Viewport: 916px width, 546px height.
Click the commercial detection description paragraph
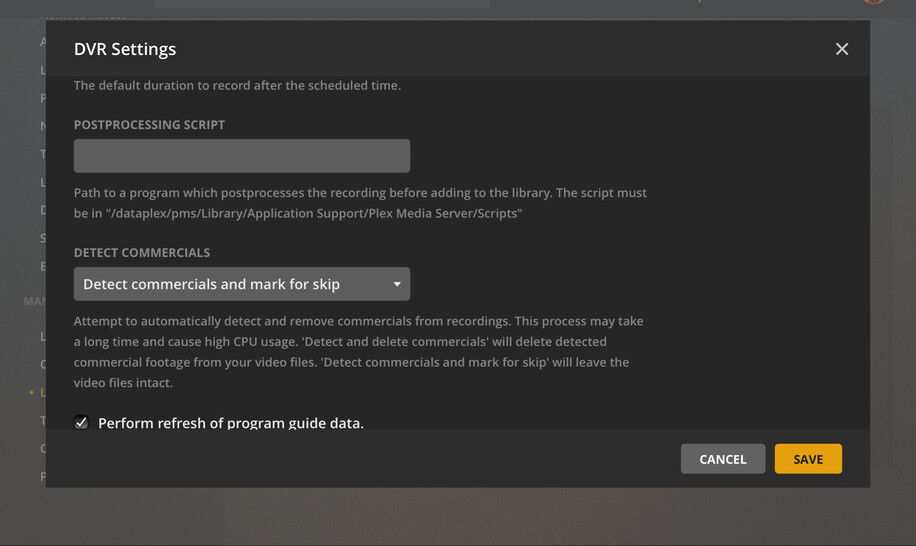tap(358, 352)
